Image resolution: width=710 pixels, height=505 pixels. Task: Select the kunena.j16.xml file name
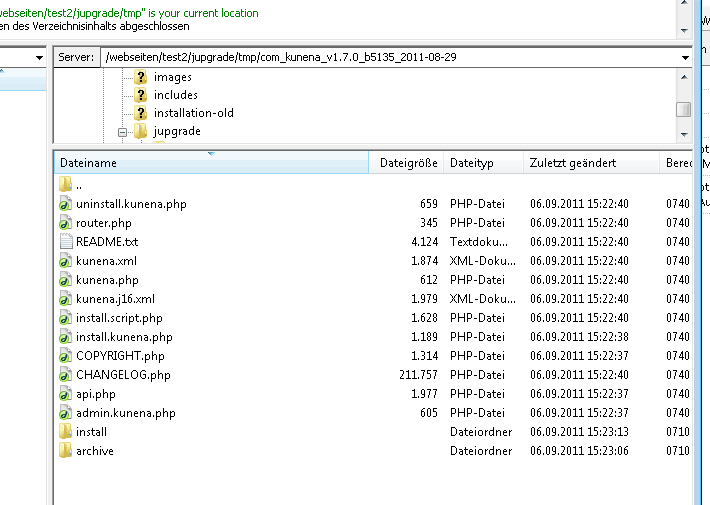click(x=115, y=299)
